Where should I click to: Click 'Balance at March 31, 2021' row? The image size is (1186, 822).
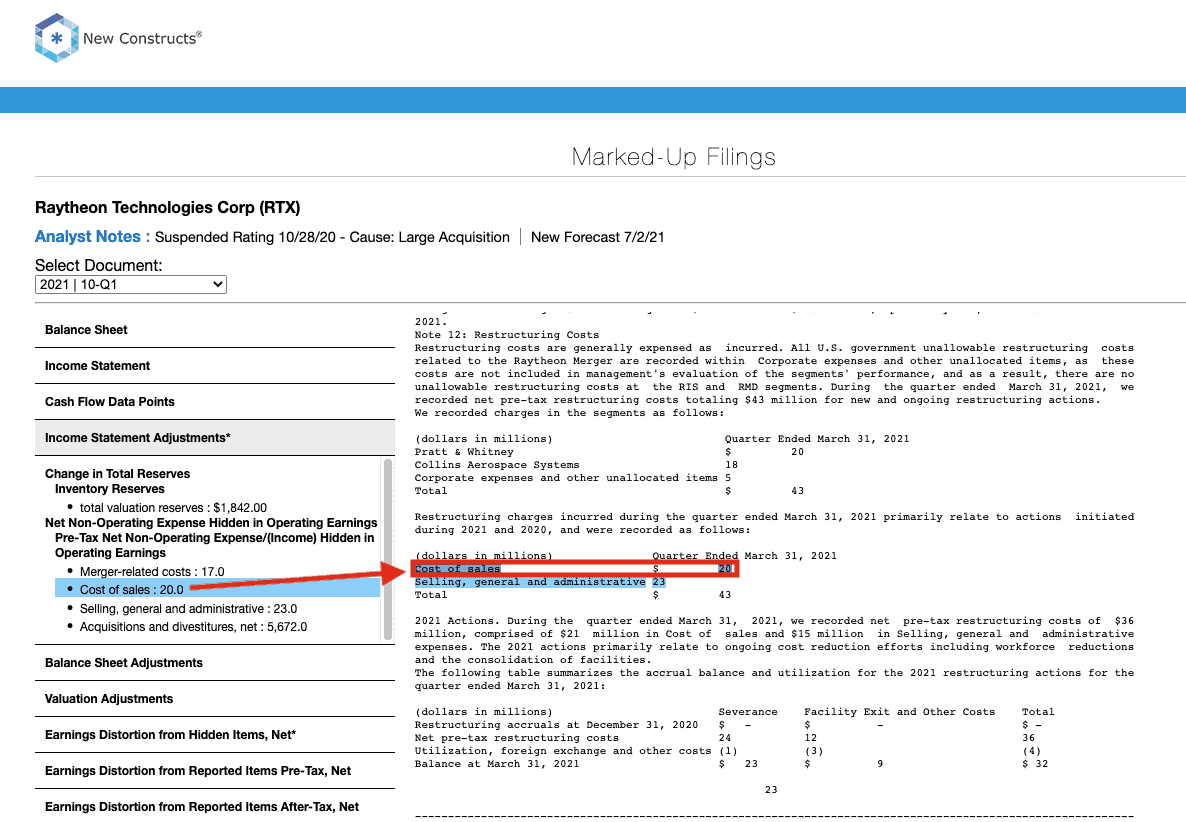732,764
